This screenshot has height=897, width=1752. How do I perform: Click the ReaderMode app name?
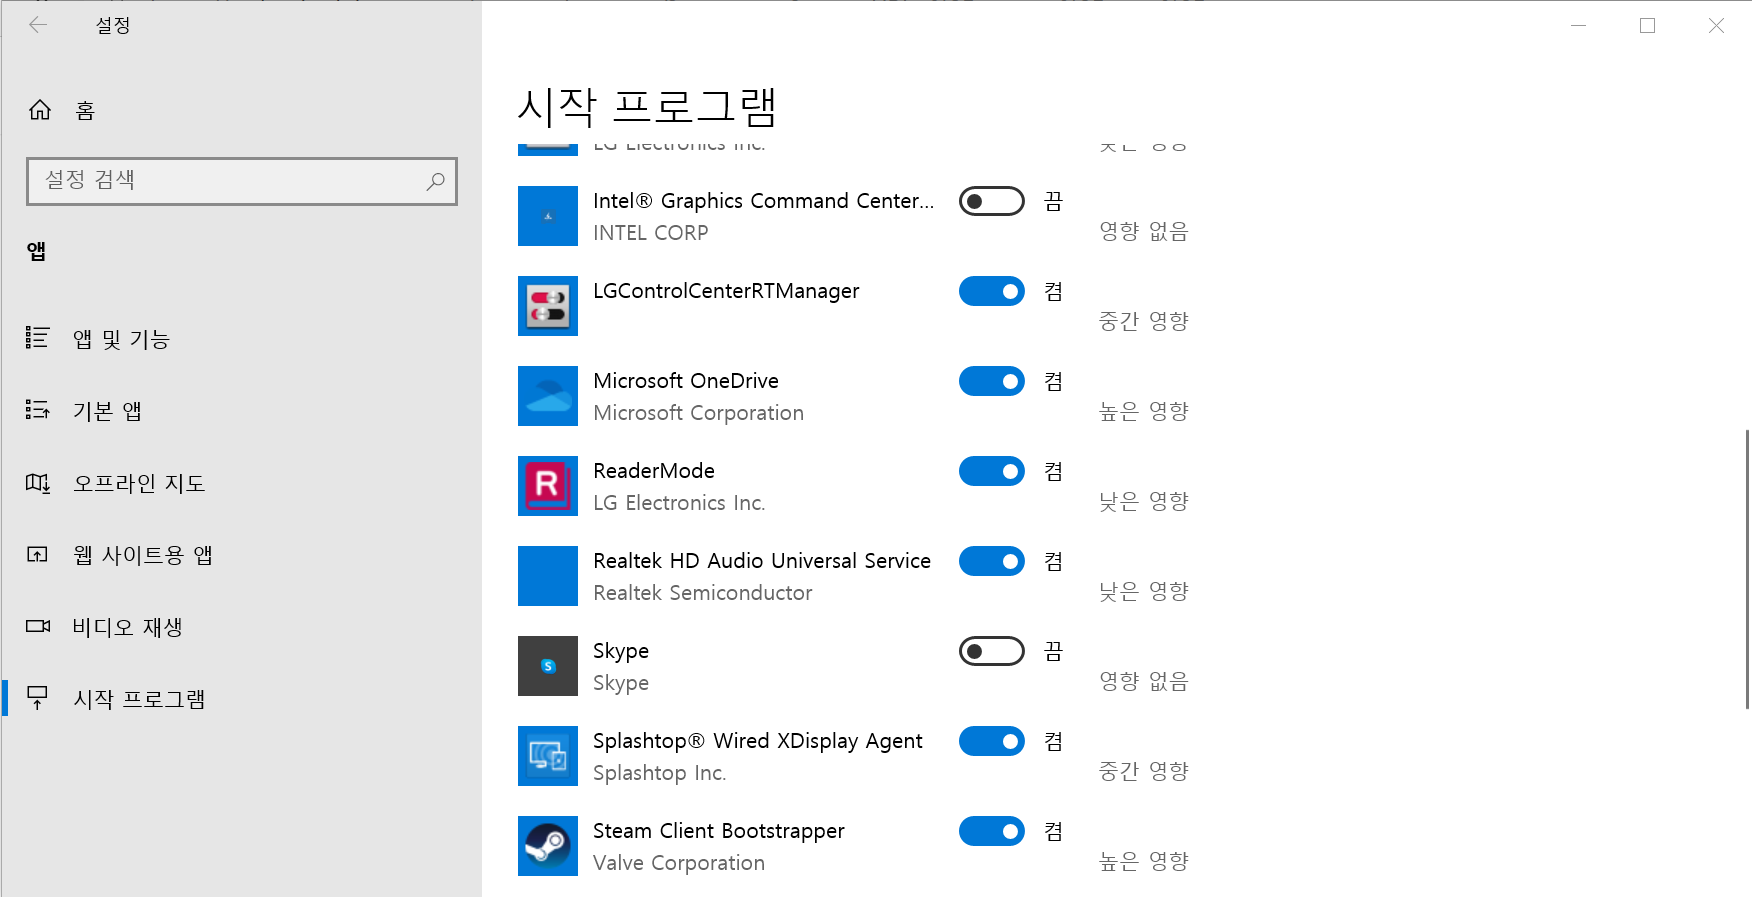click(x=654, y=471)
